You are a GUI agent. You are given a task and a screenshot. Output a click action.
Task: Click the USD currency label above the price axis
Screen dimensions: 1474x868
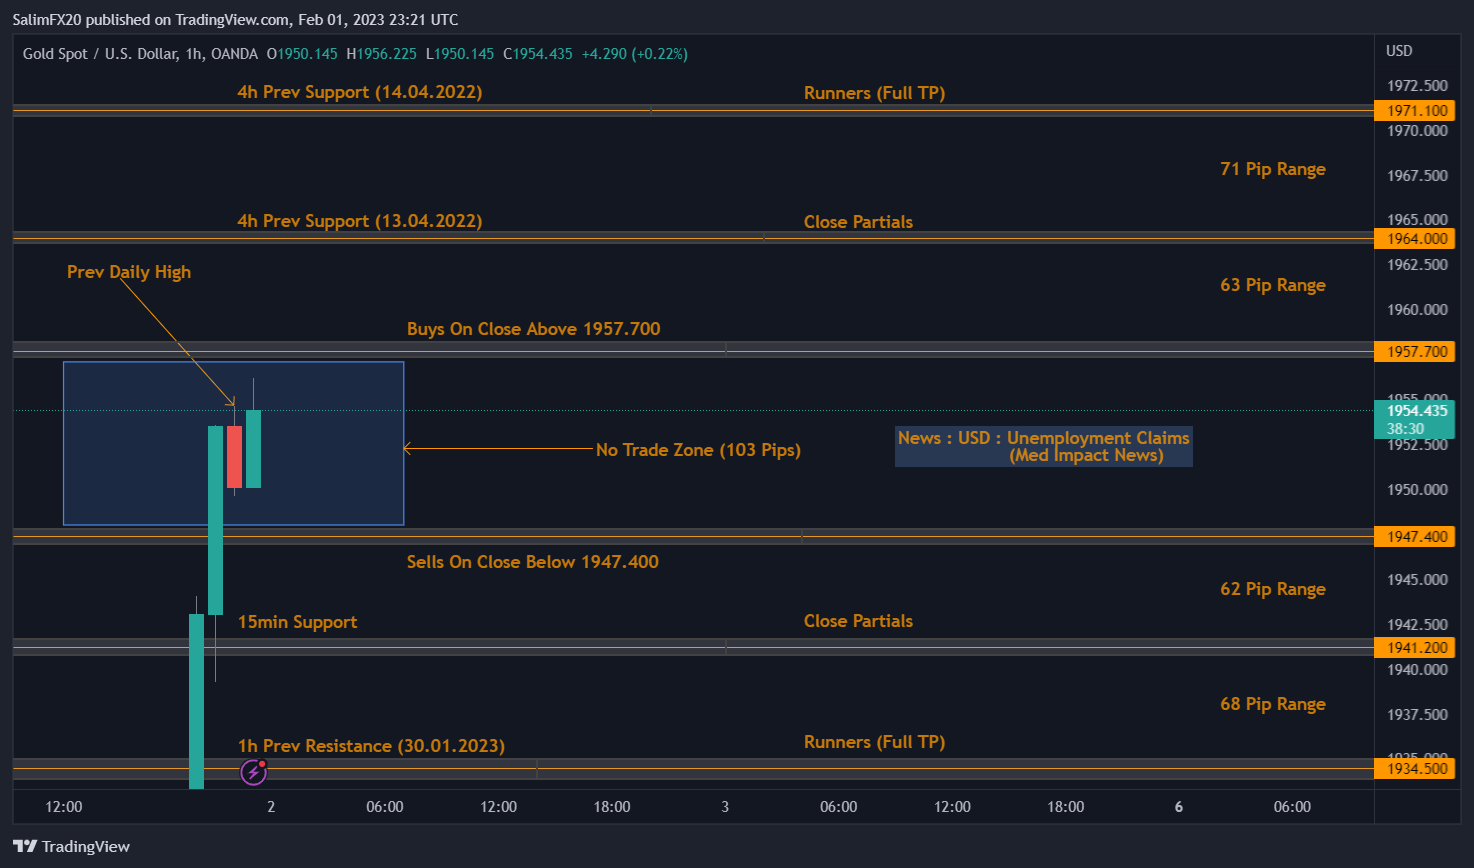[x=1397, y=50]
